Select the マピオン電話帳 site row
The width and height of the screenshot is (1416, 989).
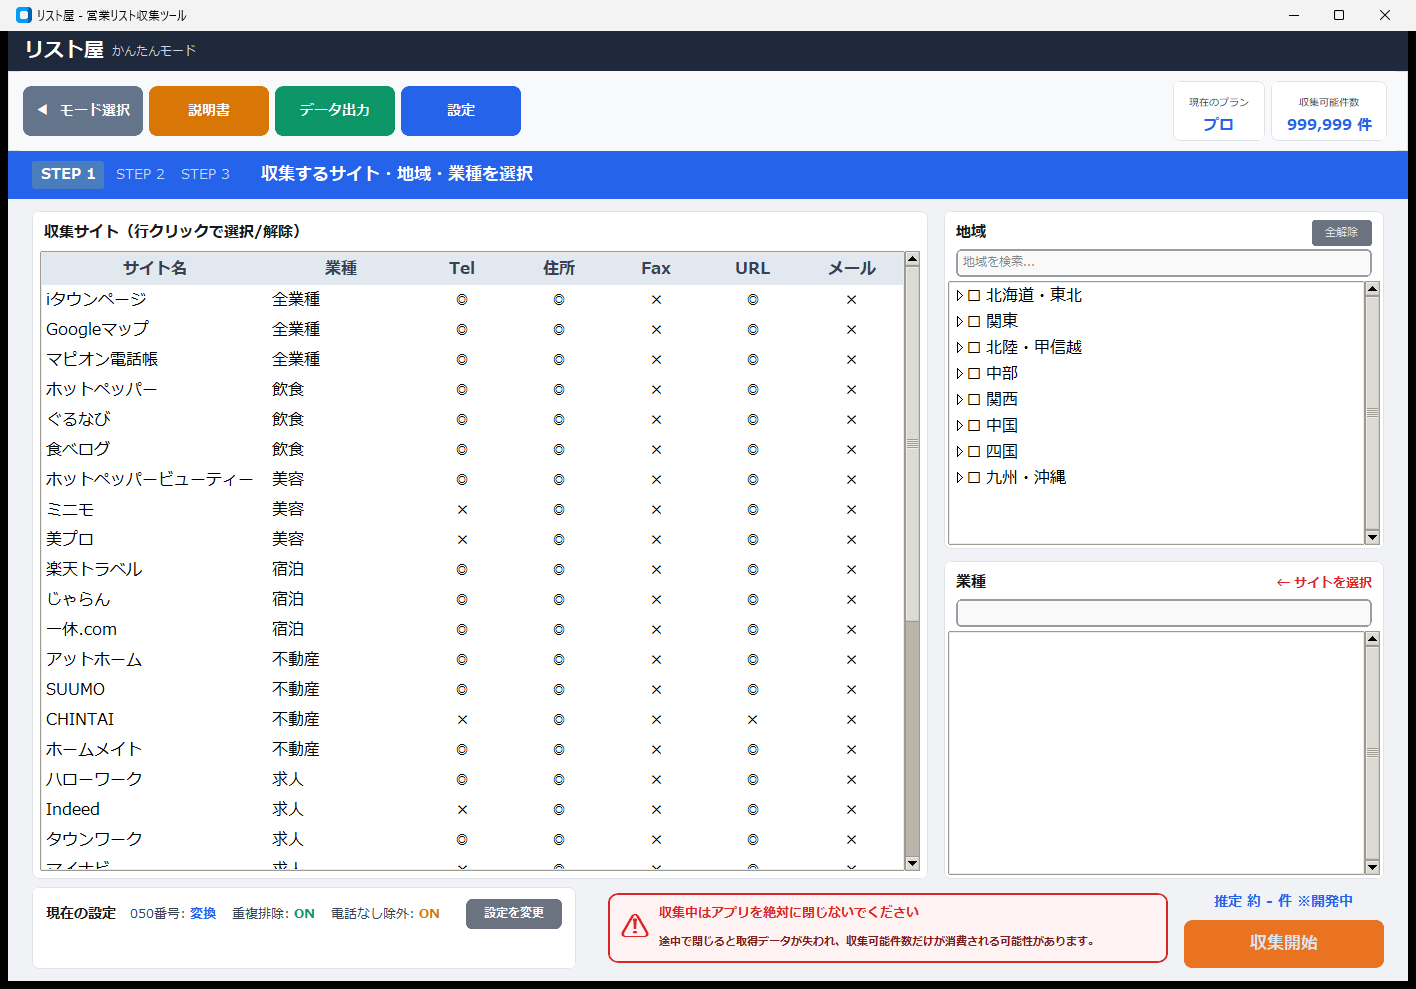tap(472, 360)
